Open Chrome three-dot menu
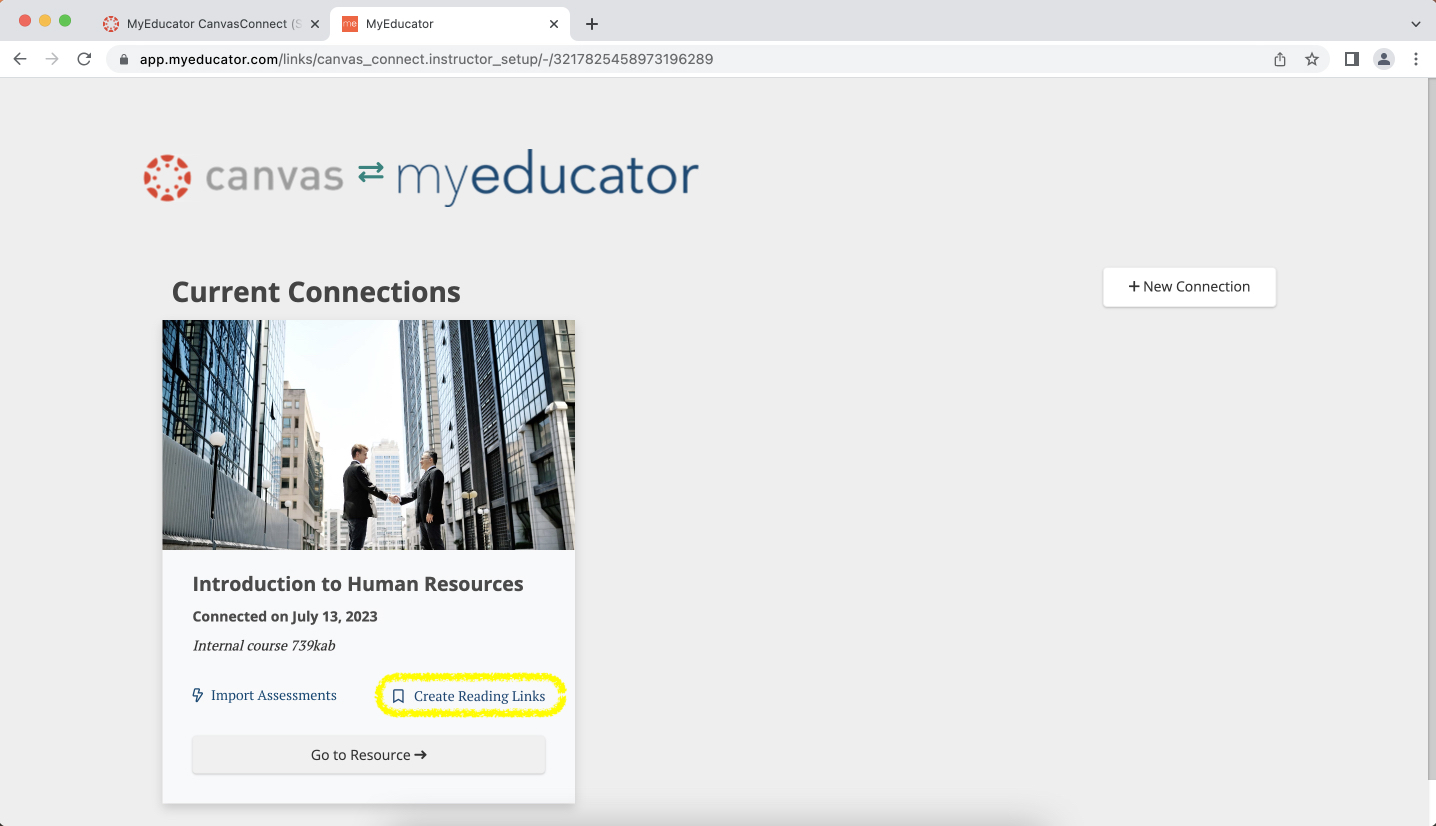Image resolution: width=1436 pixels, height=826 pixels. click(x=1416, y=59)
